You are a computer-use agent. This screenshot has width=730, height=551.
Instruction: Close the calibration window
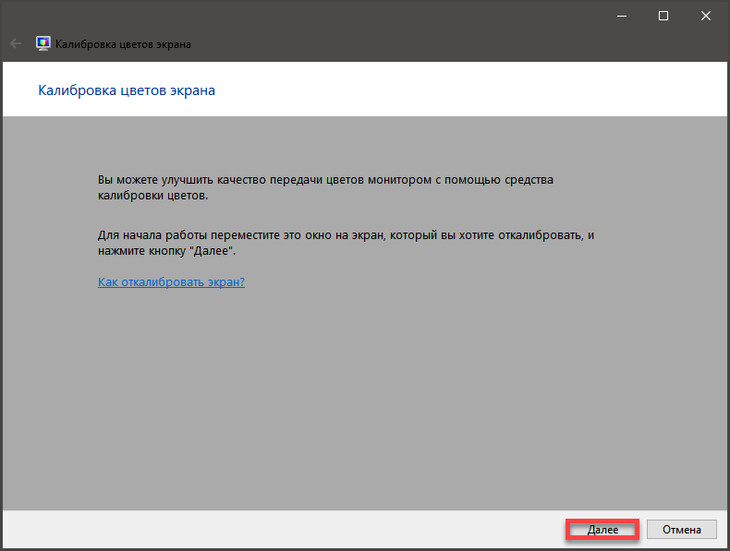click(706, 16)
